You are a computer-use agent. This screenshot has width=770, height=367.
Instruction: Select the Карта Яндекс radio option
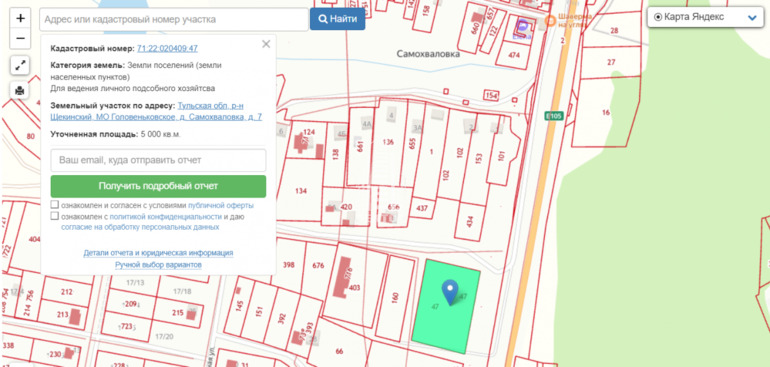[x=658, y=17]
